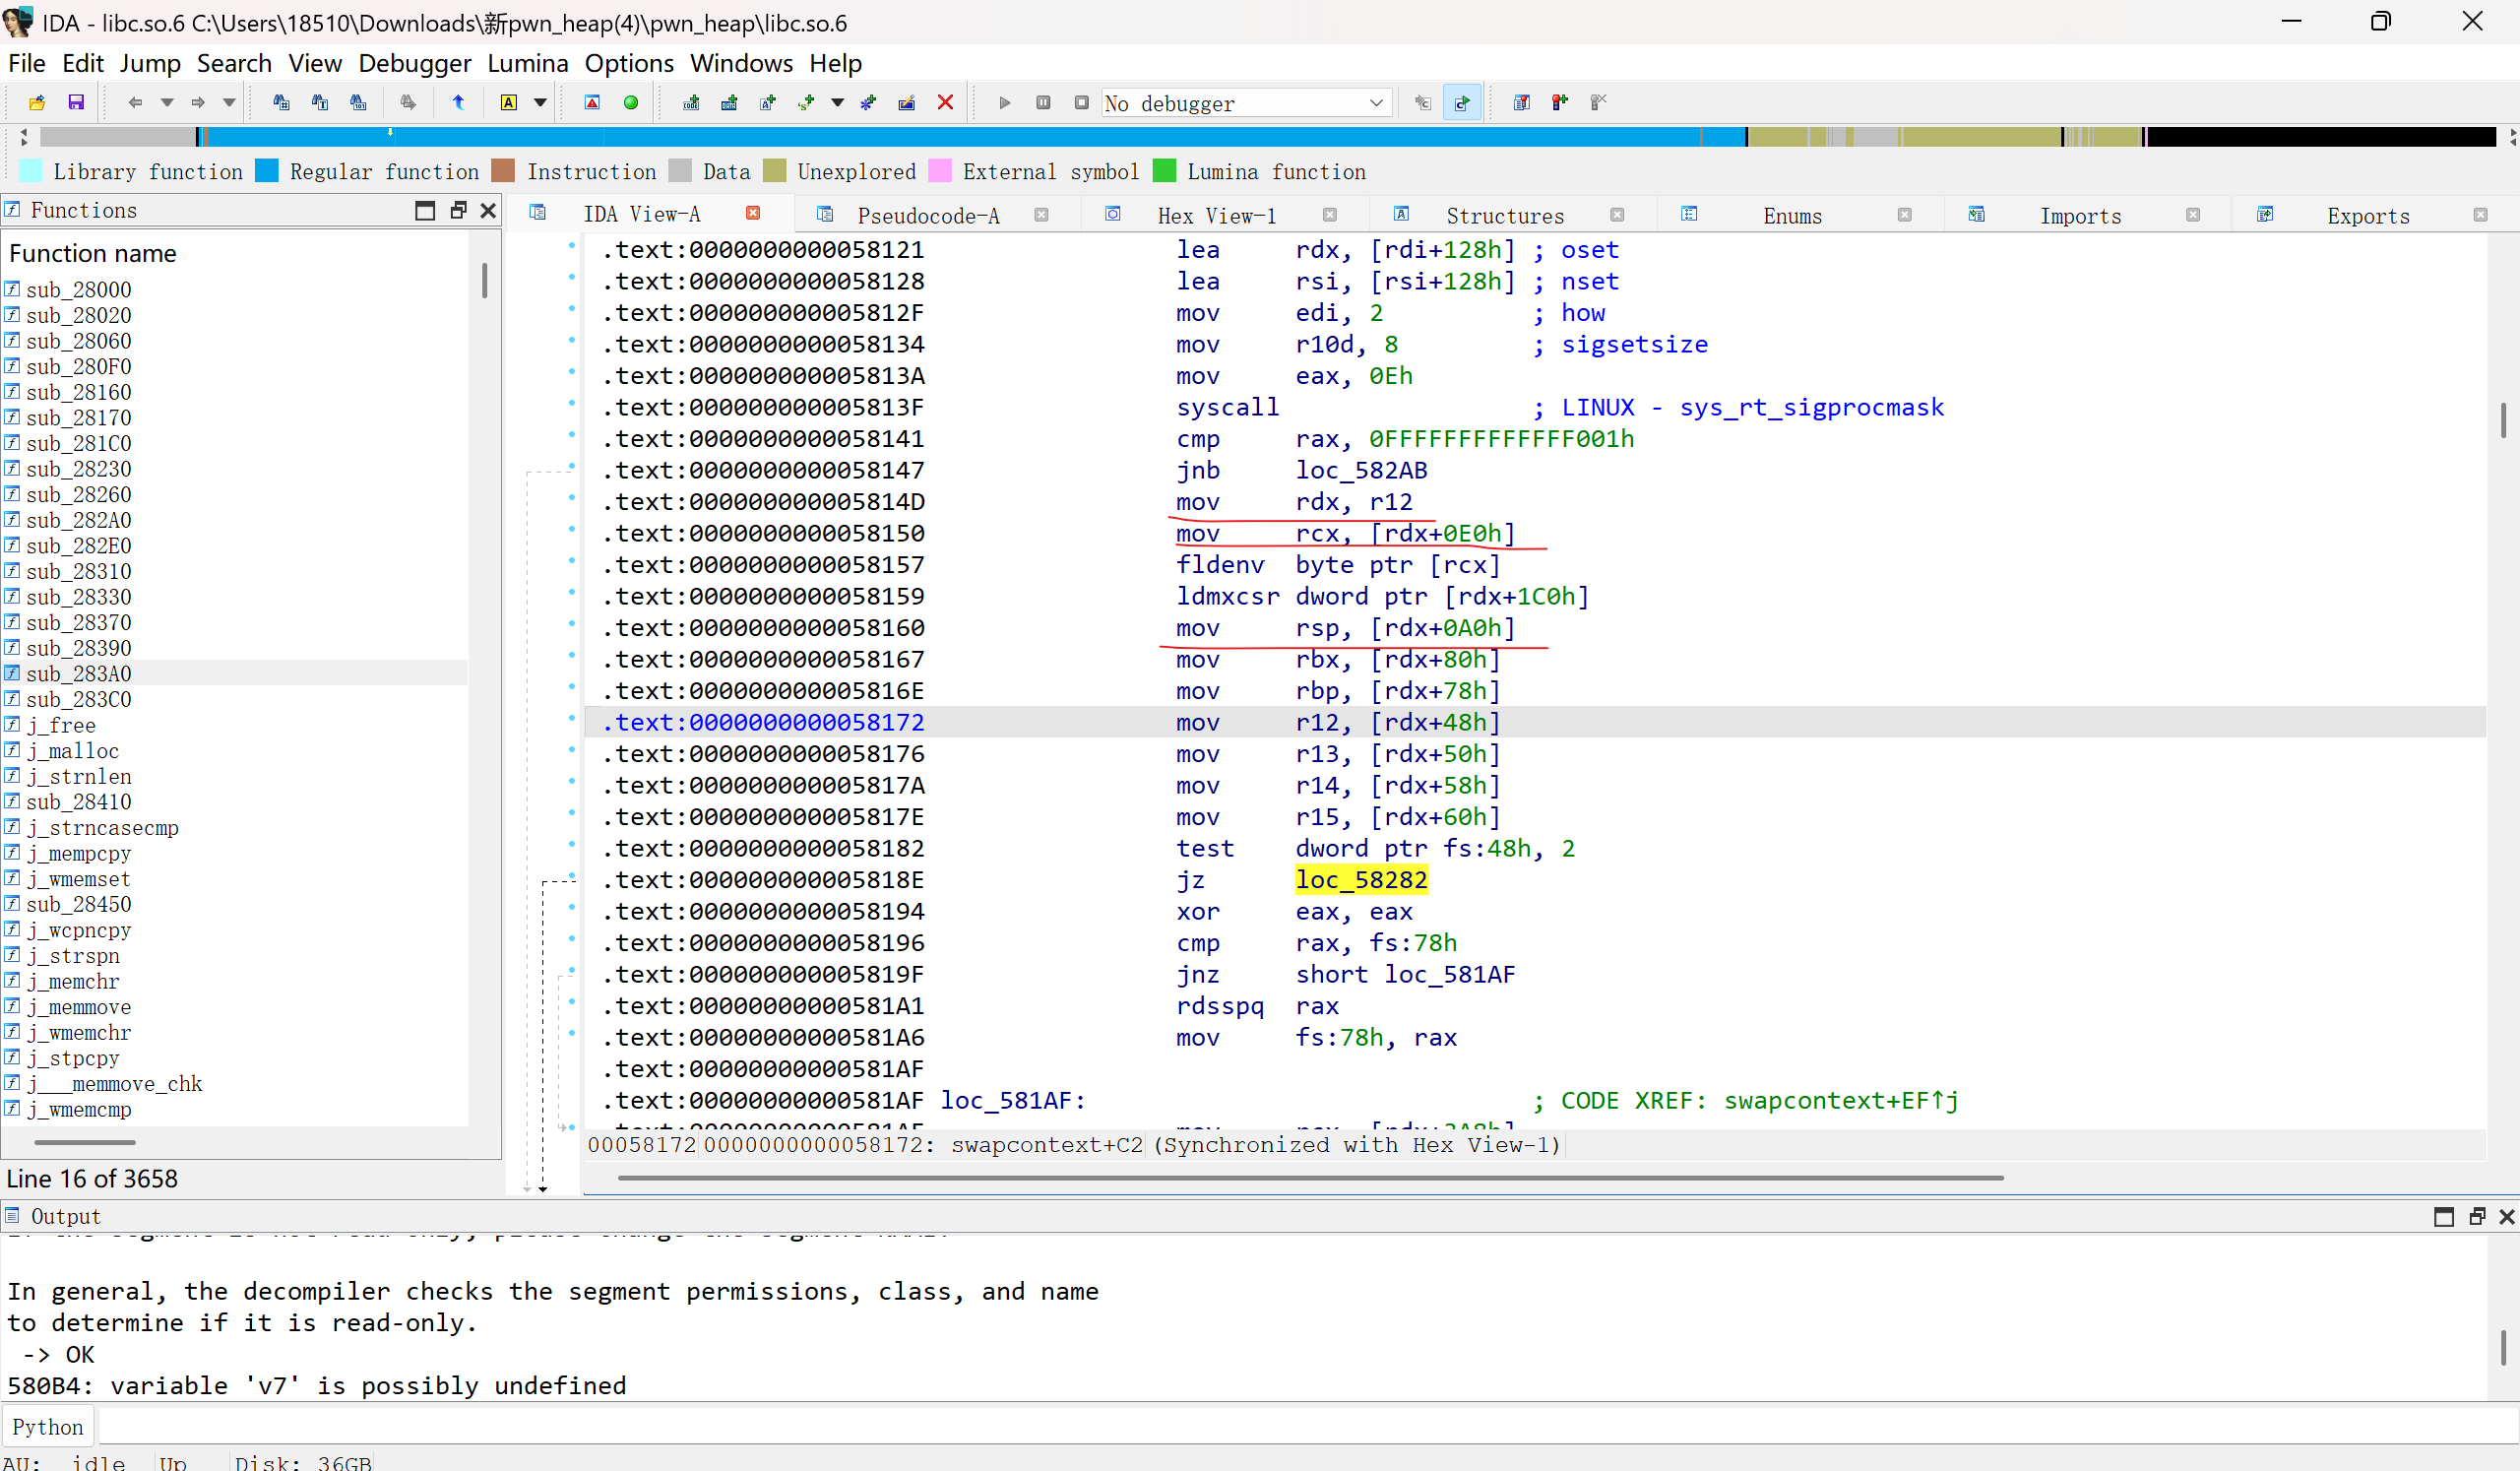2520x1471 pixels.
Task: Click the Regular function legend color swatch
Action: pyautogui.click(x=266, y=171)
